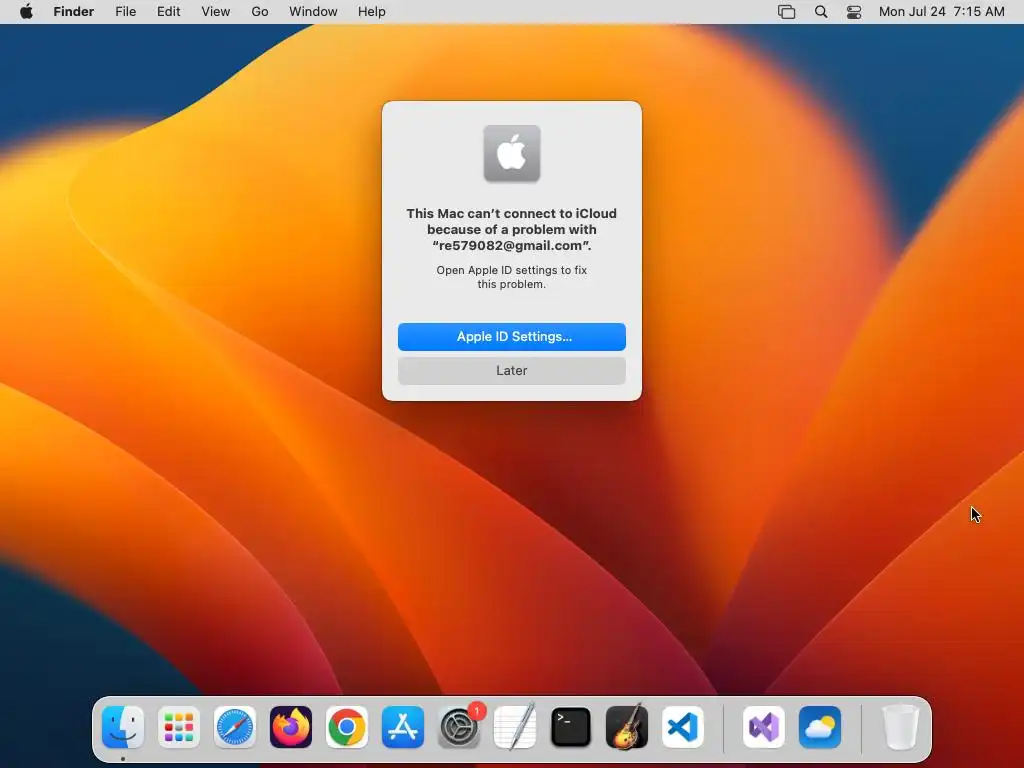Launch GarageBand from the Dock

pyautogui.click(x=627, y=728)
